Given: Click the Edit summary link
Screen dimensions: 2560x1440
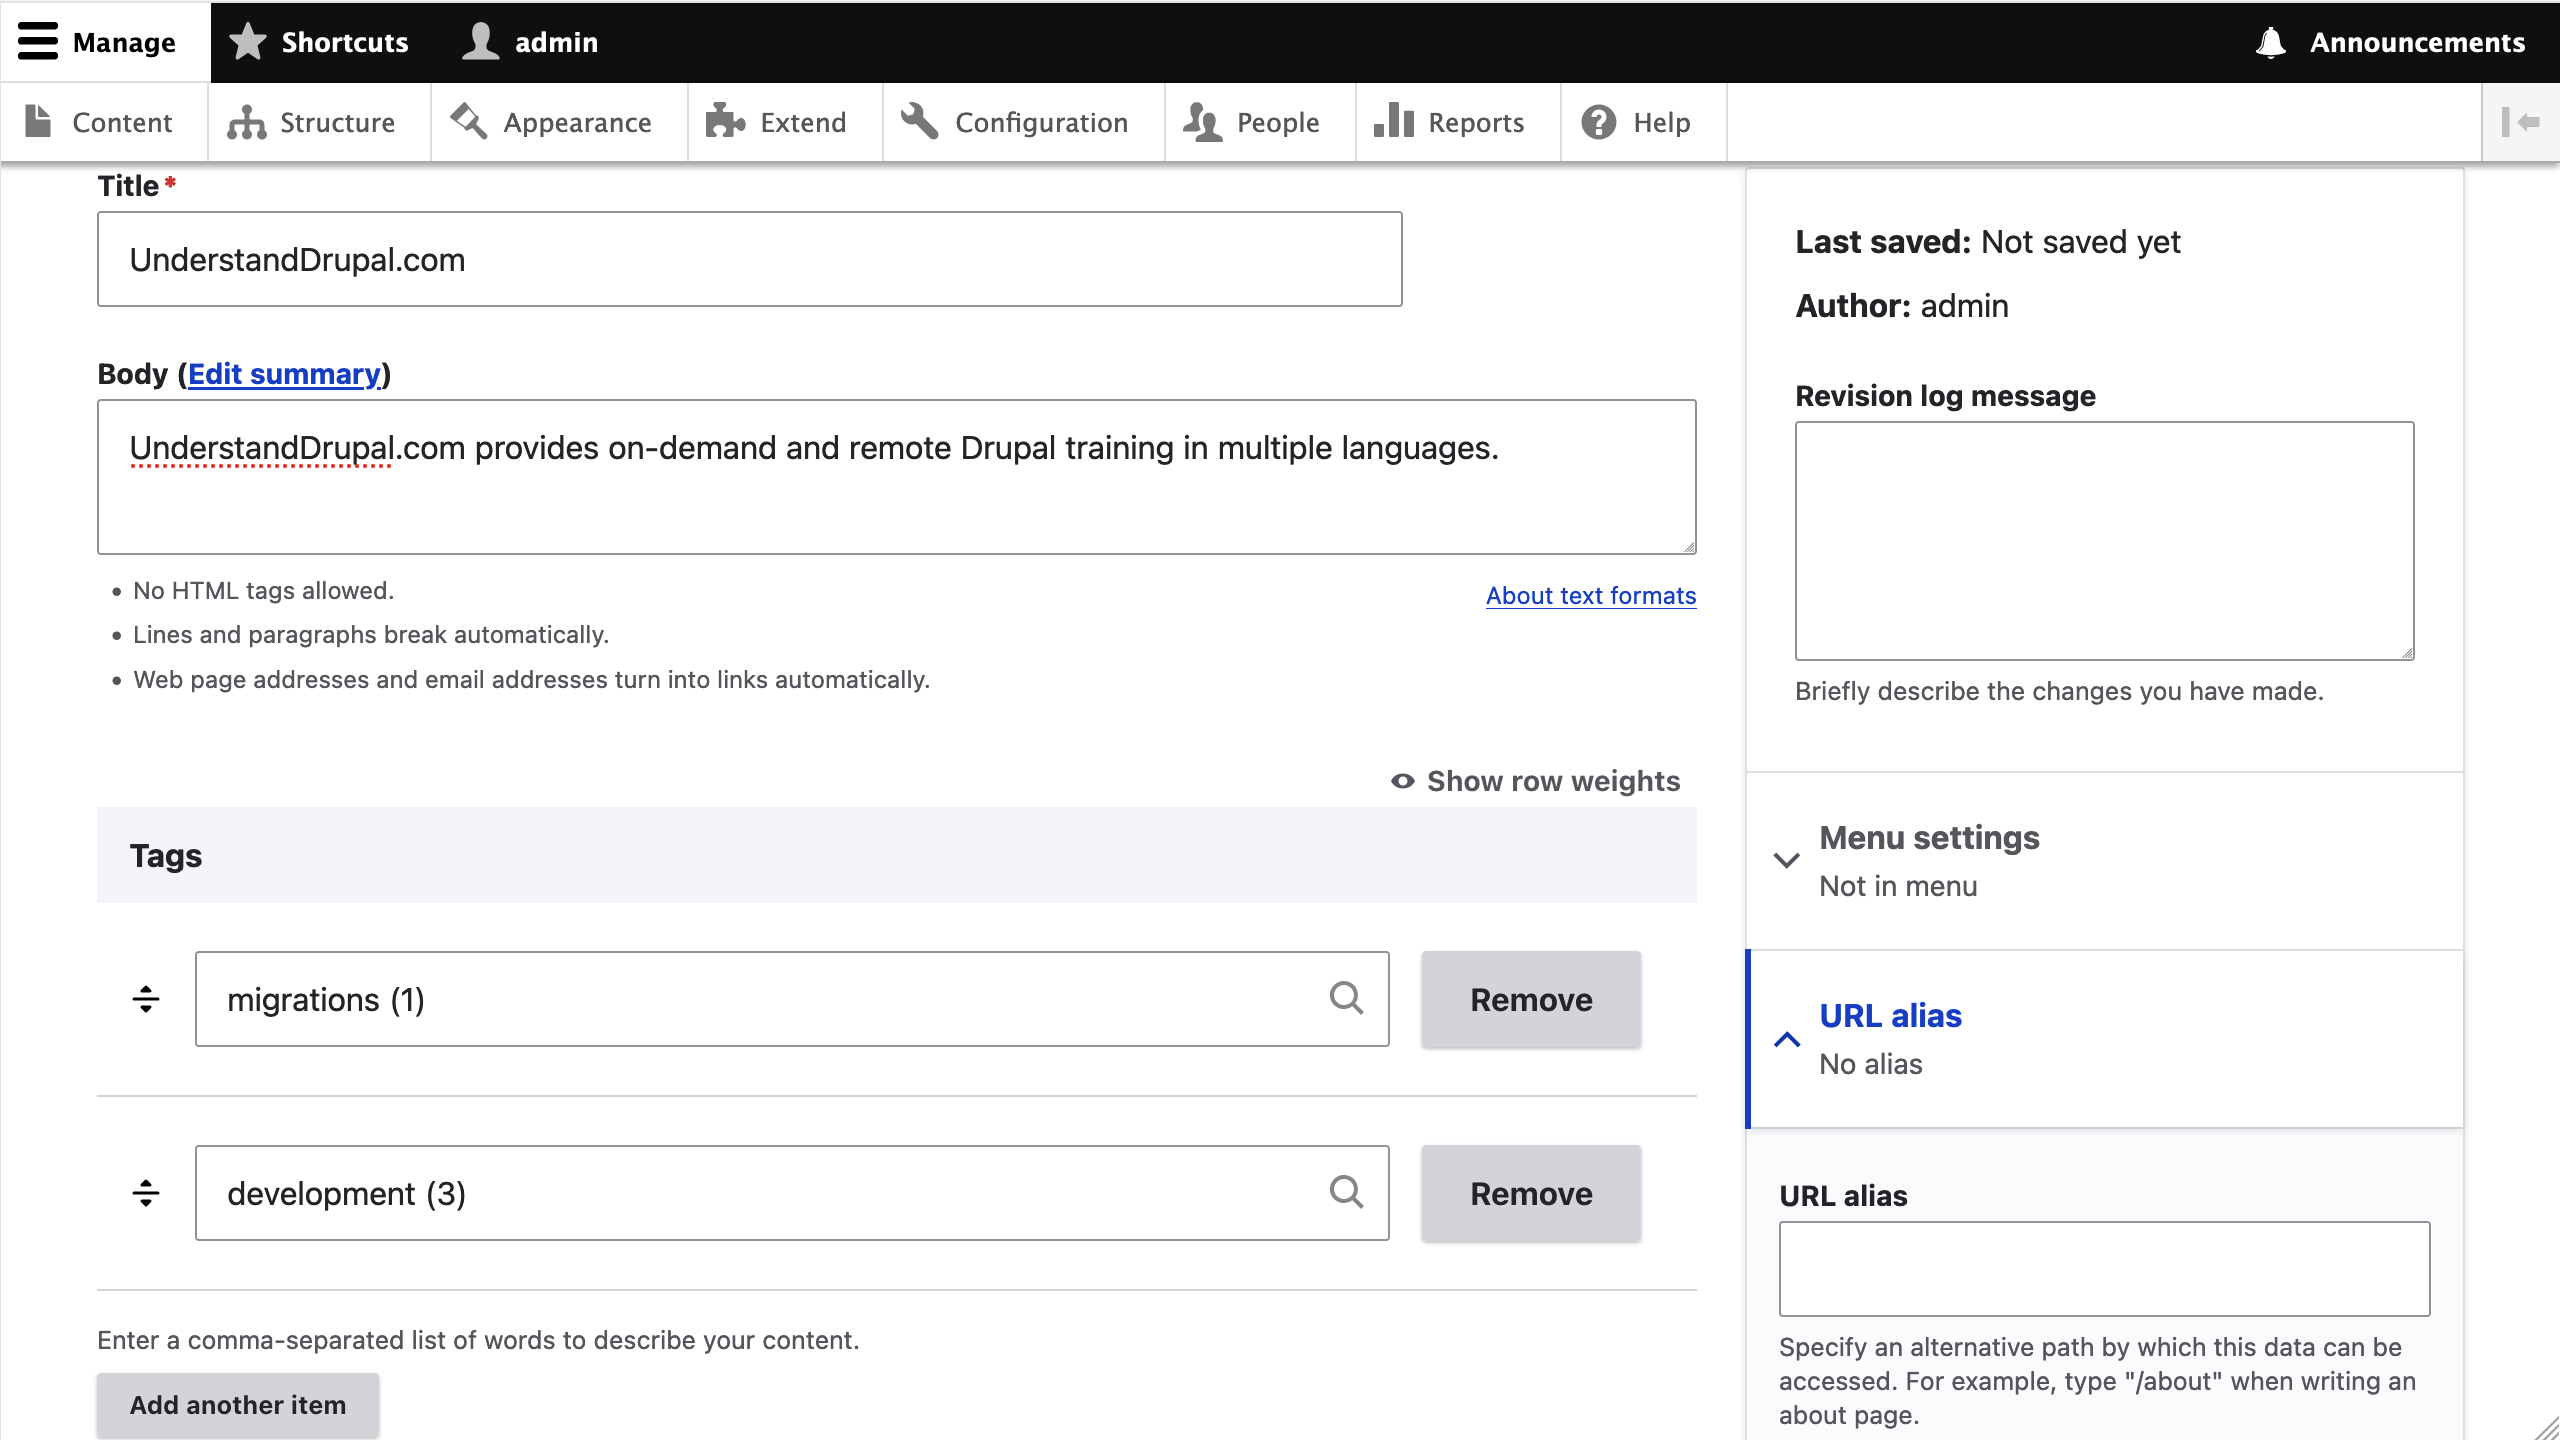Looking at the screenshot, I should point(284,374).
